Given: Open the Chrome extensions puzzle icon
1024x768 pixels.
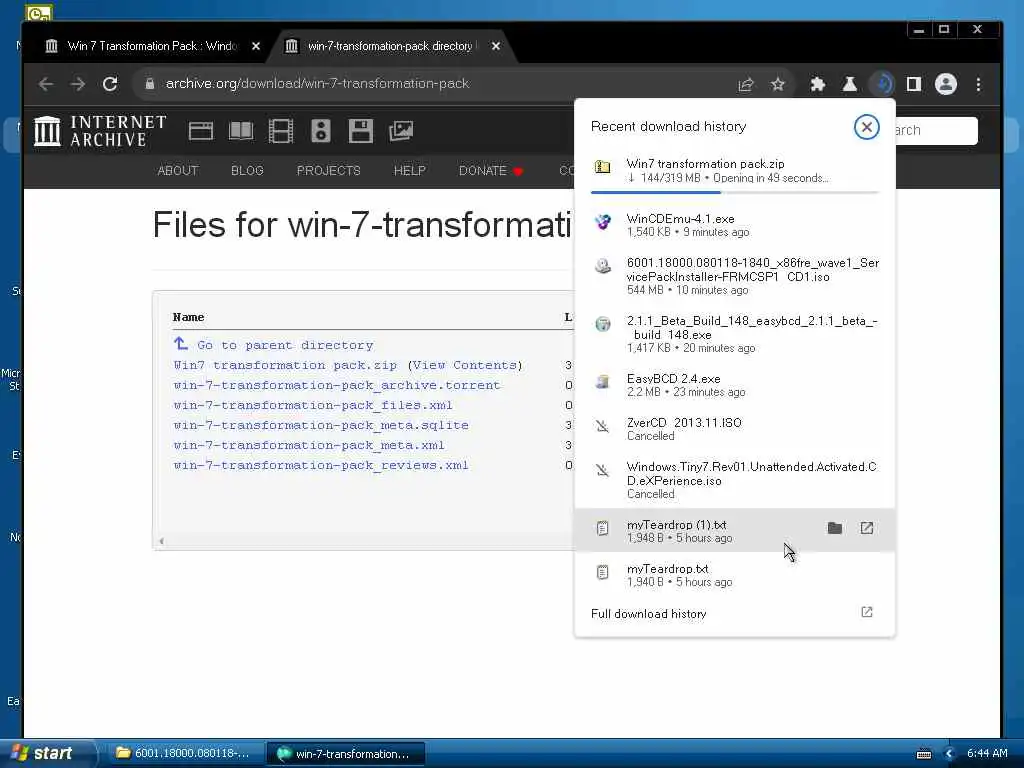Looking at the screenshot, I should pos(818,84).
